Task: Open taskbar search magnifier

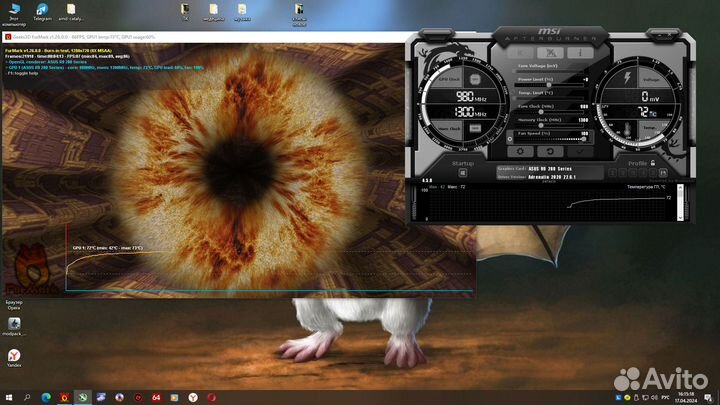Action: (x=27, y=397)
